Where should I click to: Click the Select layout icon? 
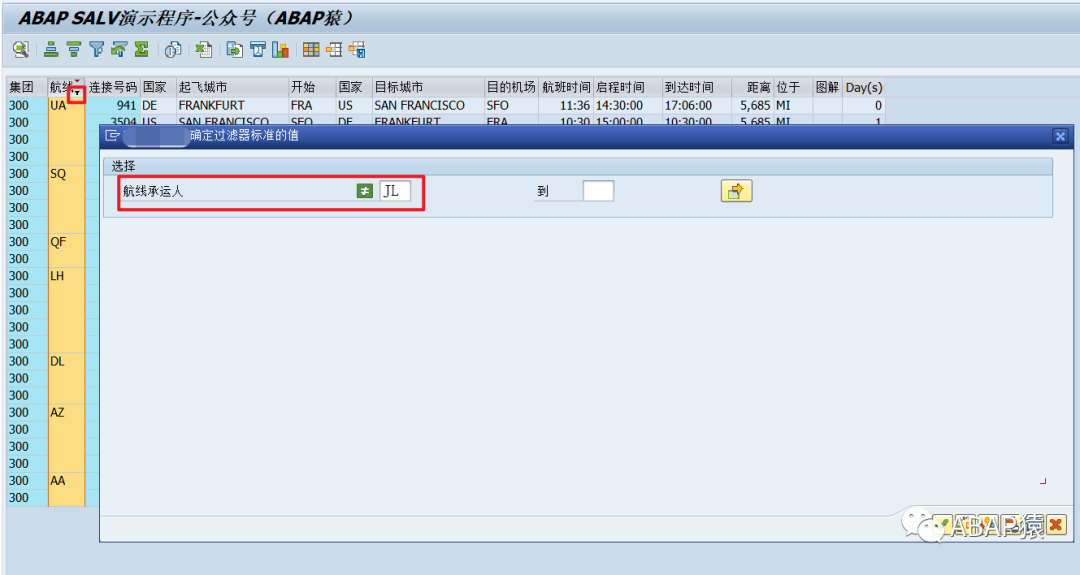click(x=334, y=50)
